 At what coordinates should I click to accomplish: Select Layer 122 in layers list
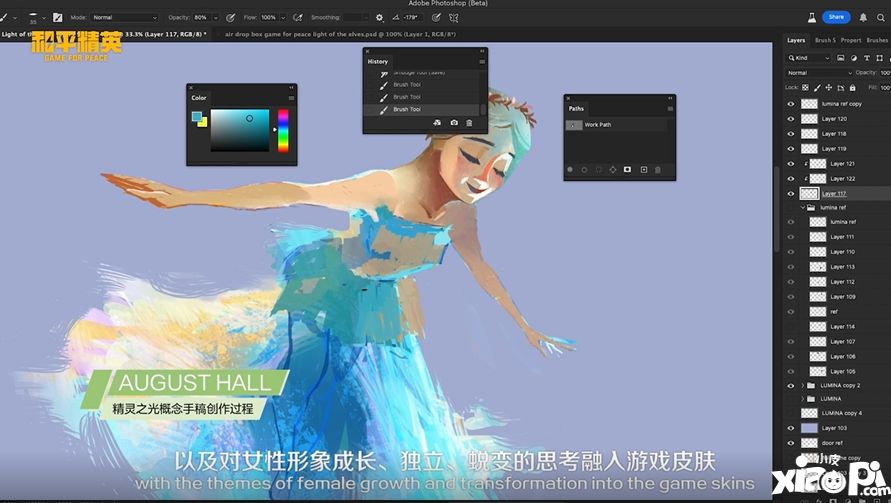843,178
